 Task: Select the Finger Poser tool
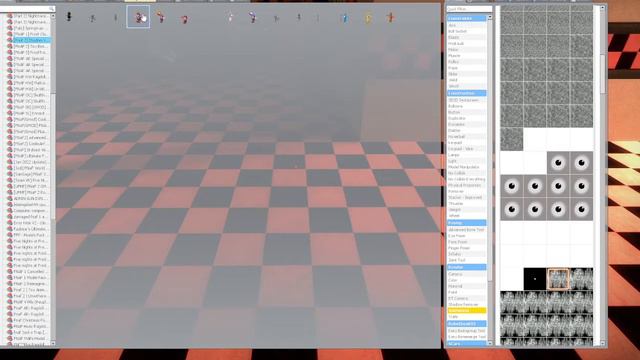(x=467, y=248)
